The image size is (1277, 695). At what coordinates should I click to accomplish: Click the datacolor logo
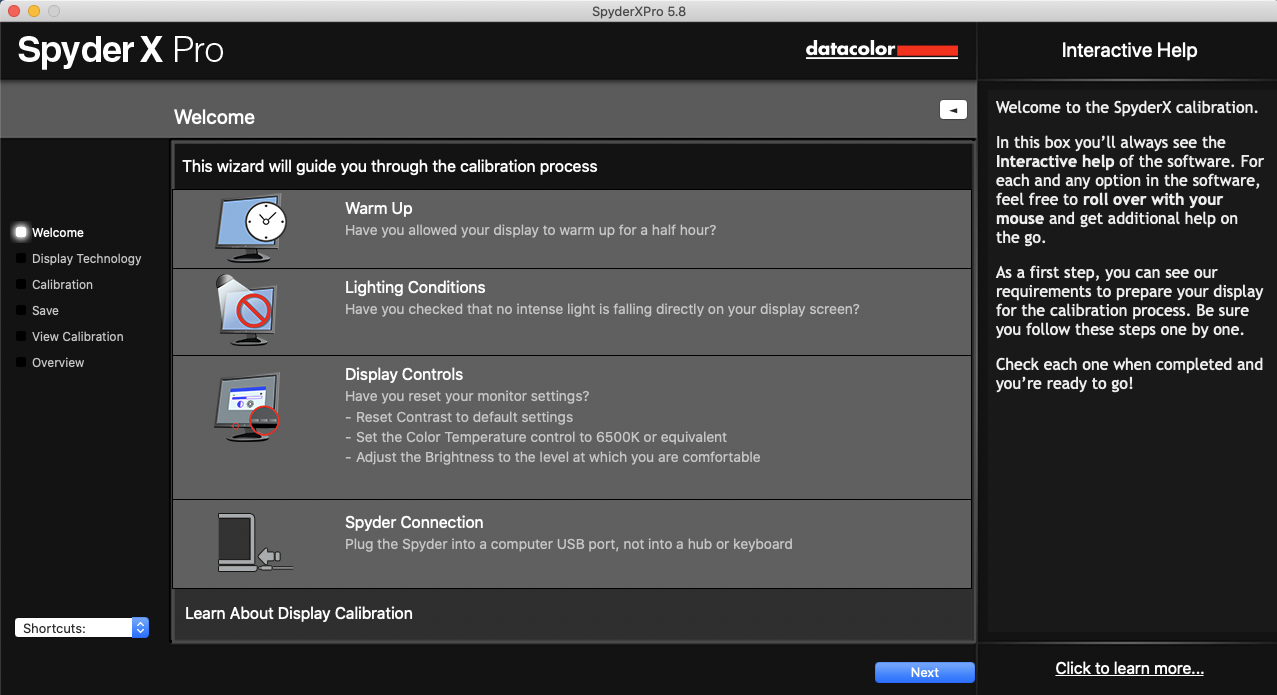882,49
